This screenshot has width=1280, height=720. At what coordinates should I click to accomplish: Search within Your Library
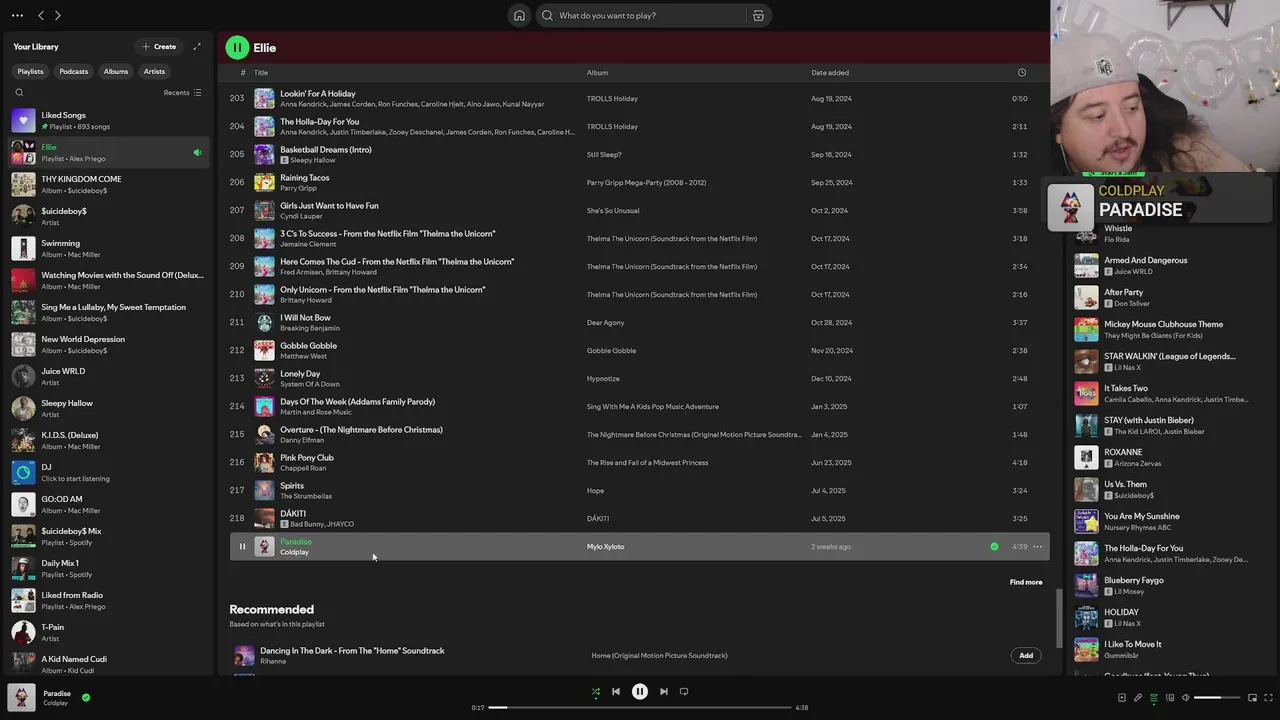19,92
